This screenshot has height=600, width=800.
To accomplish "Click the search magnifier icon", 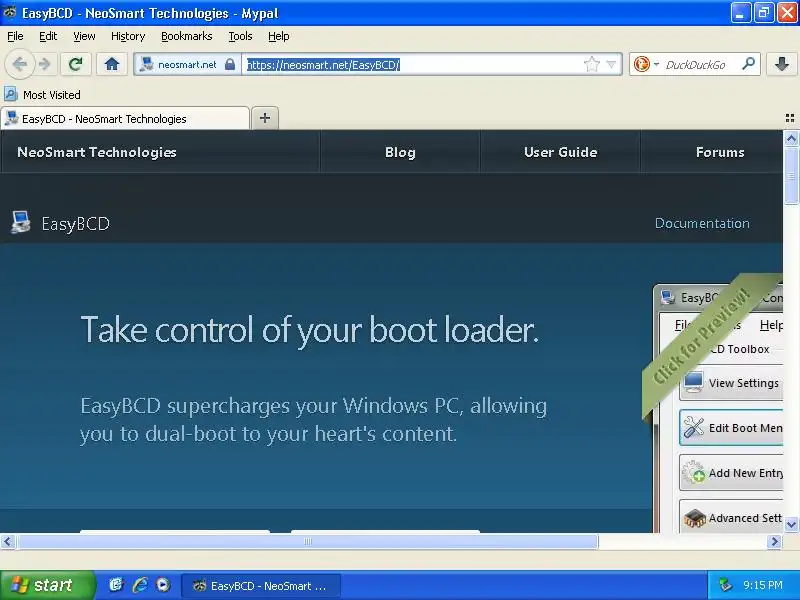I will 748,64.
